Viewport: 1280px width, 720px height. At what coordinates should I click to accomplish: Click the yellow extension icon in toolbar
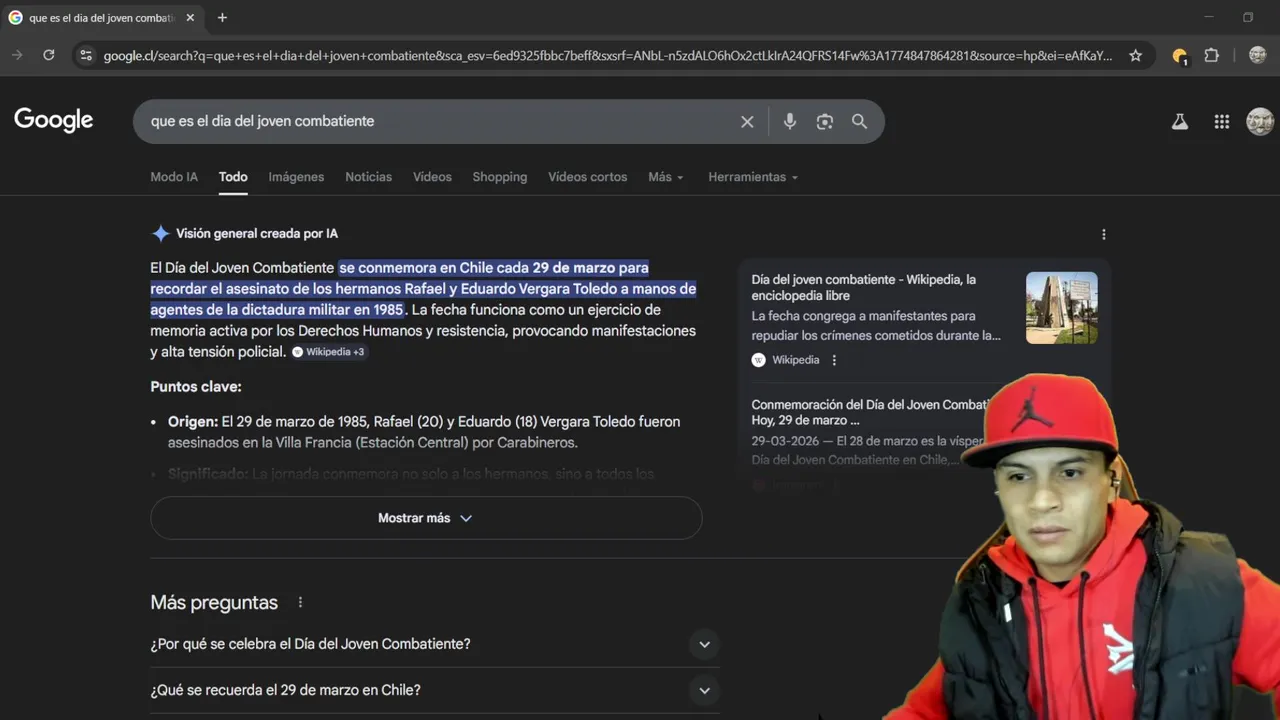1180,56
